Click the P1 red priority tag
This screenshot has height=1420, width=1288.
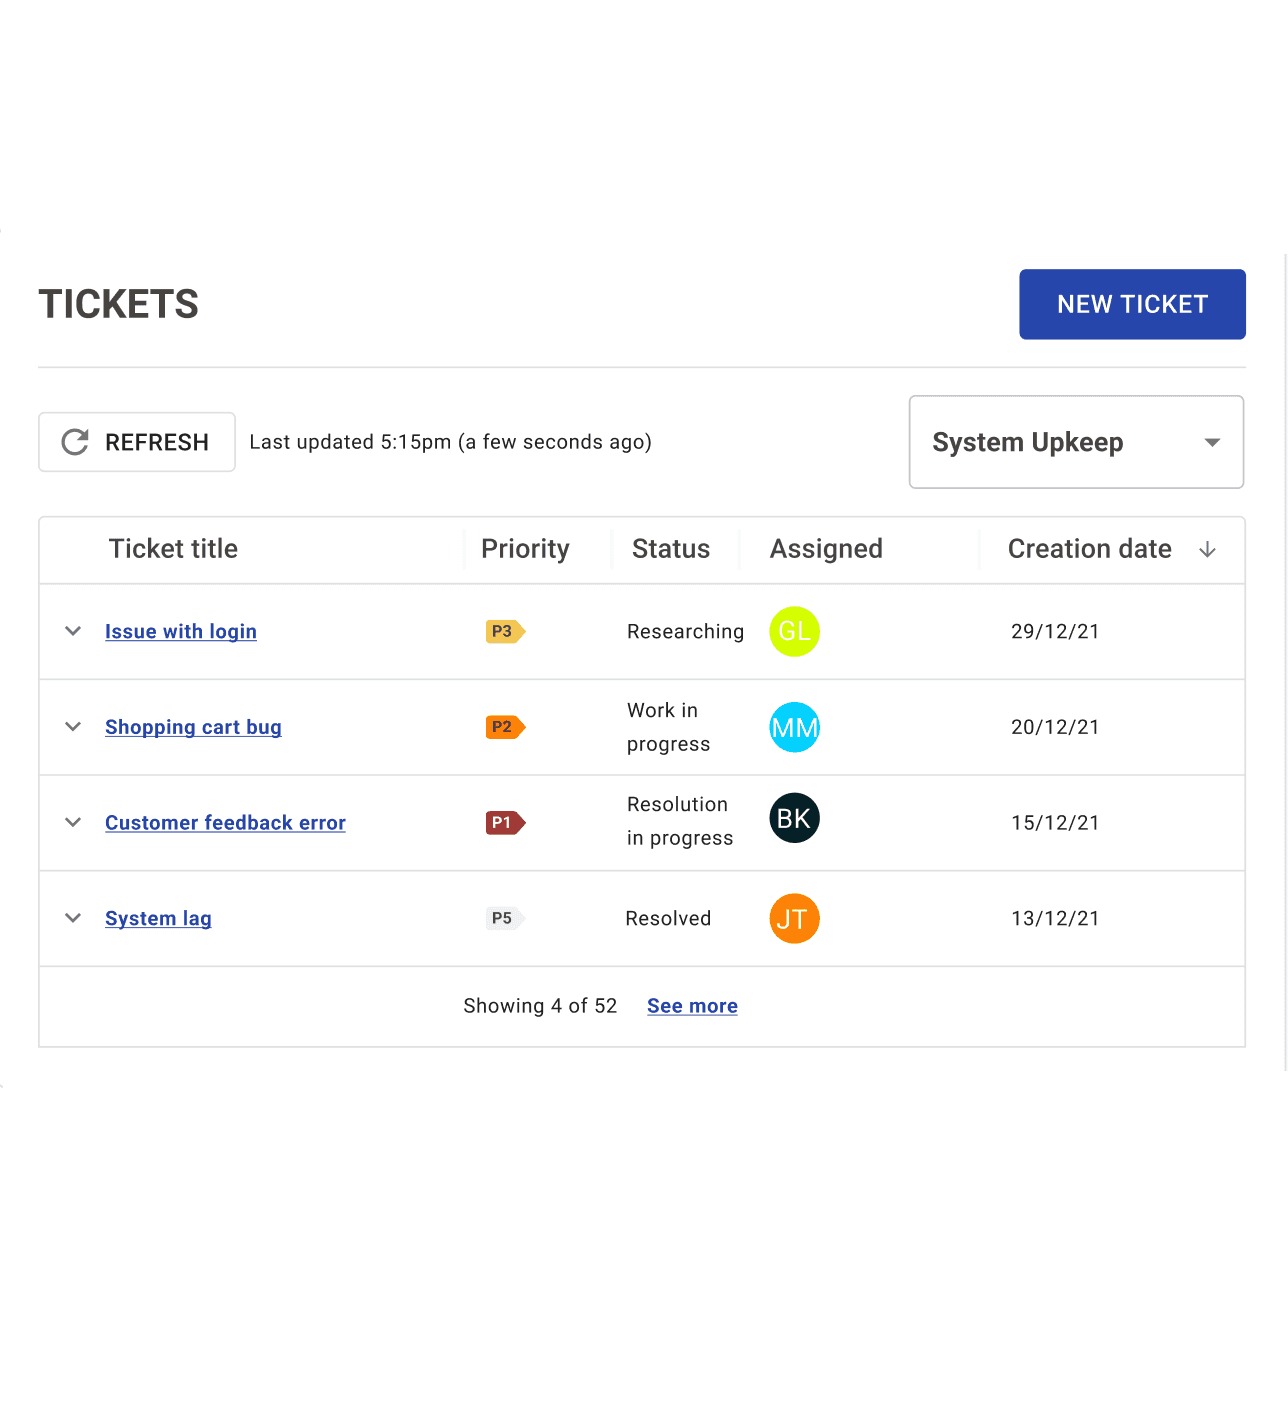click(505, 823)
